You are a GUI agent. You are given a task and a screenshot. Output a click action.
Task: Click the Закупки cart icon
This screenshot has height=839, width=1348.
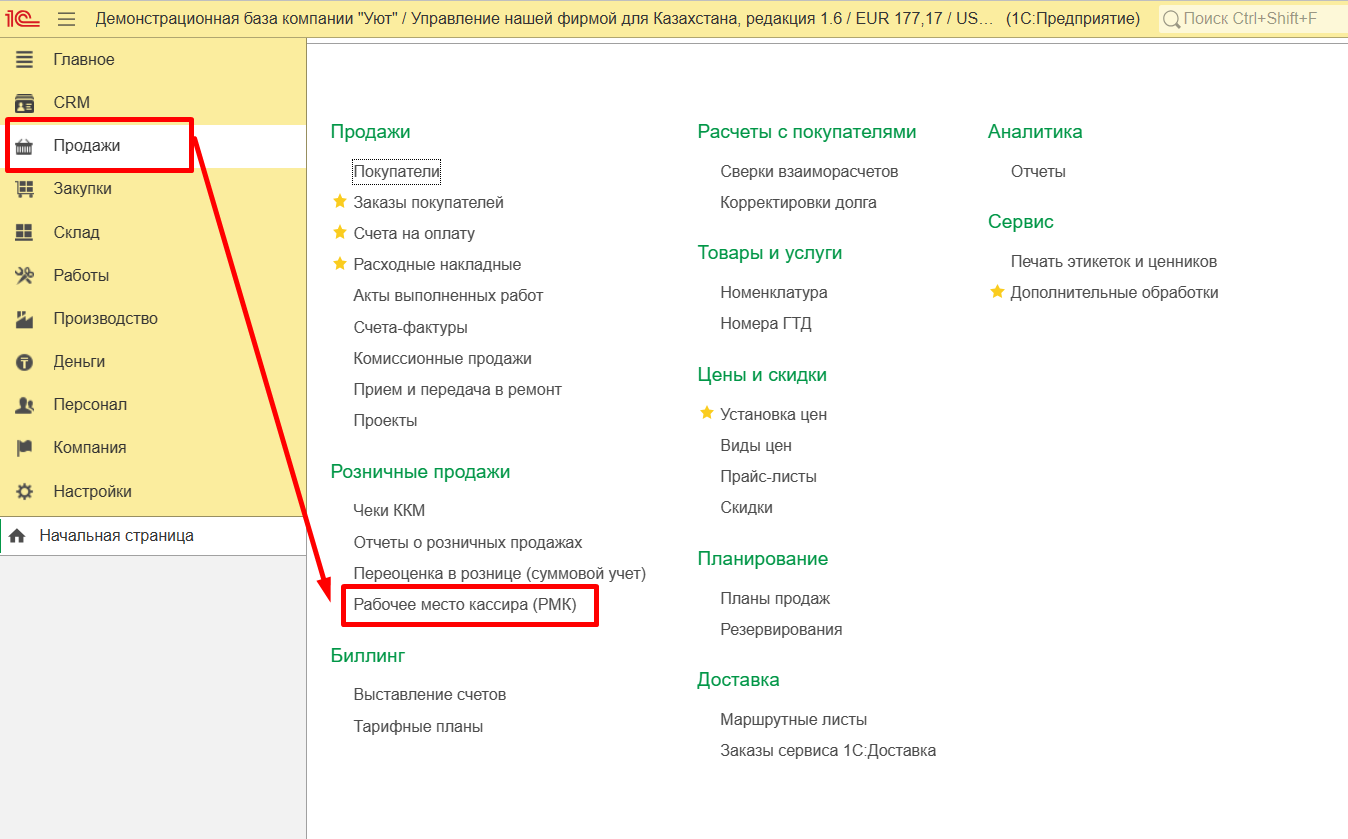[x=24, y=189]
